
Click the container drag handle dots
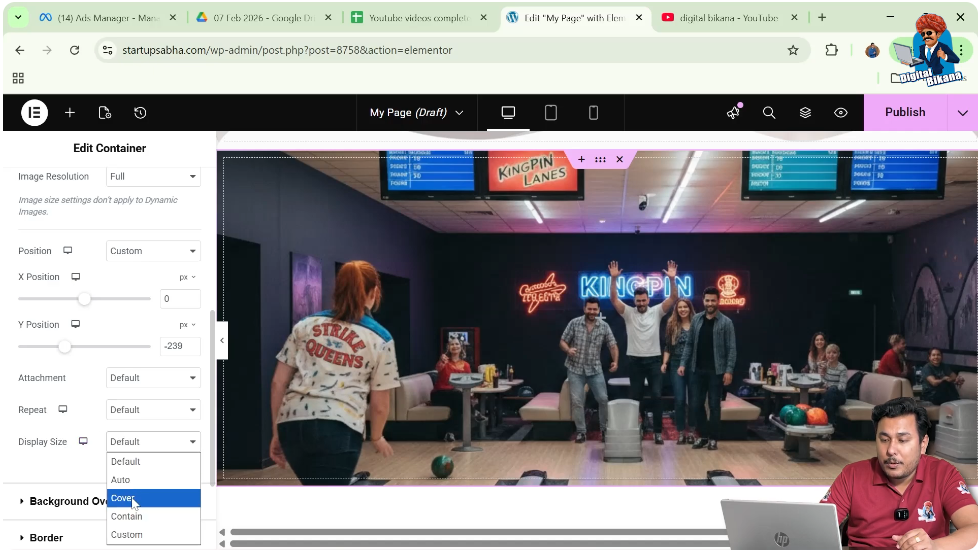(x=600, y=159)
